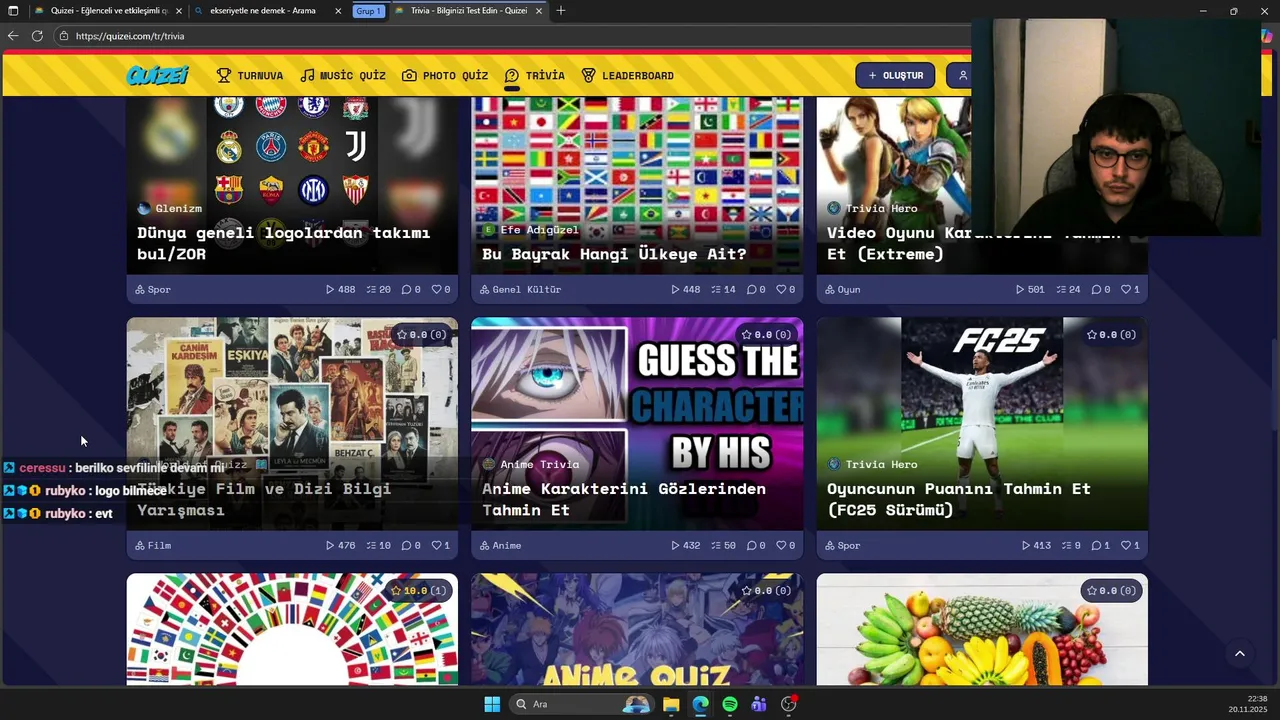Image resolution: width=1280 pixels, height=720 pixels.
Task: Click the Spor category on logos quiz
Action: coord(153,289)
